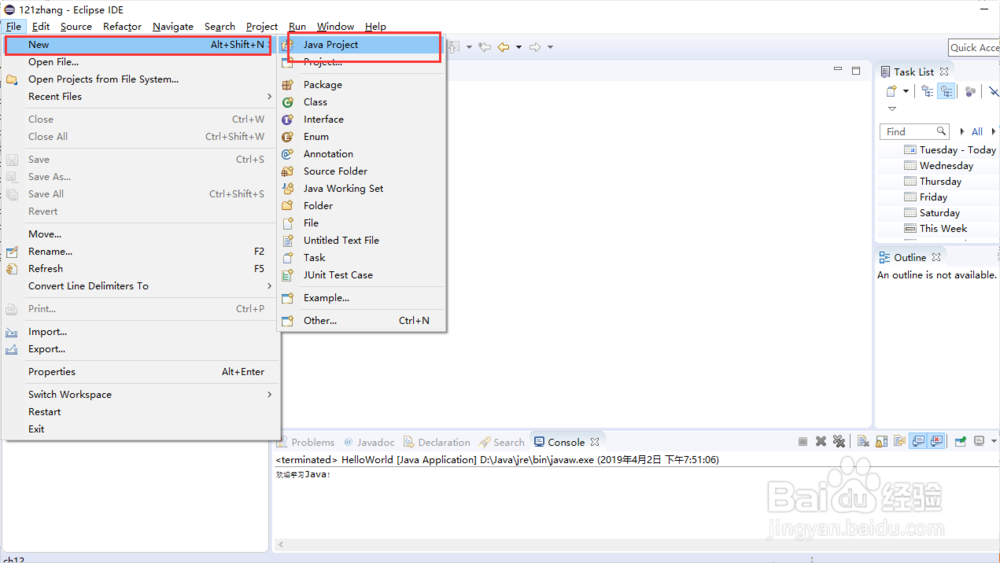The height and width of the screenshot is (563, 1000).
Task: Choose Import... from the File menu
Action: [x=141, y=332]
